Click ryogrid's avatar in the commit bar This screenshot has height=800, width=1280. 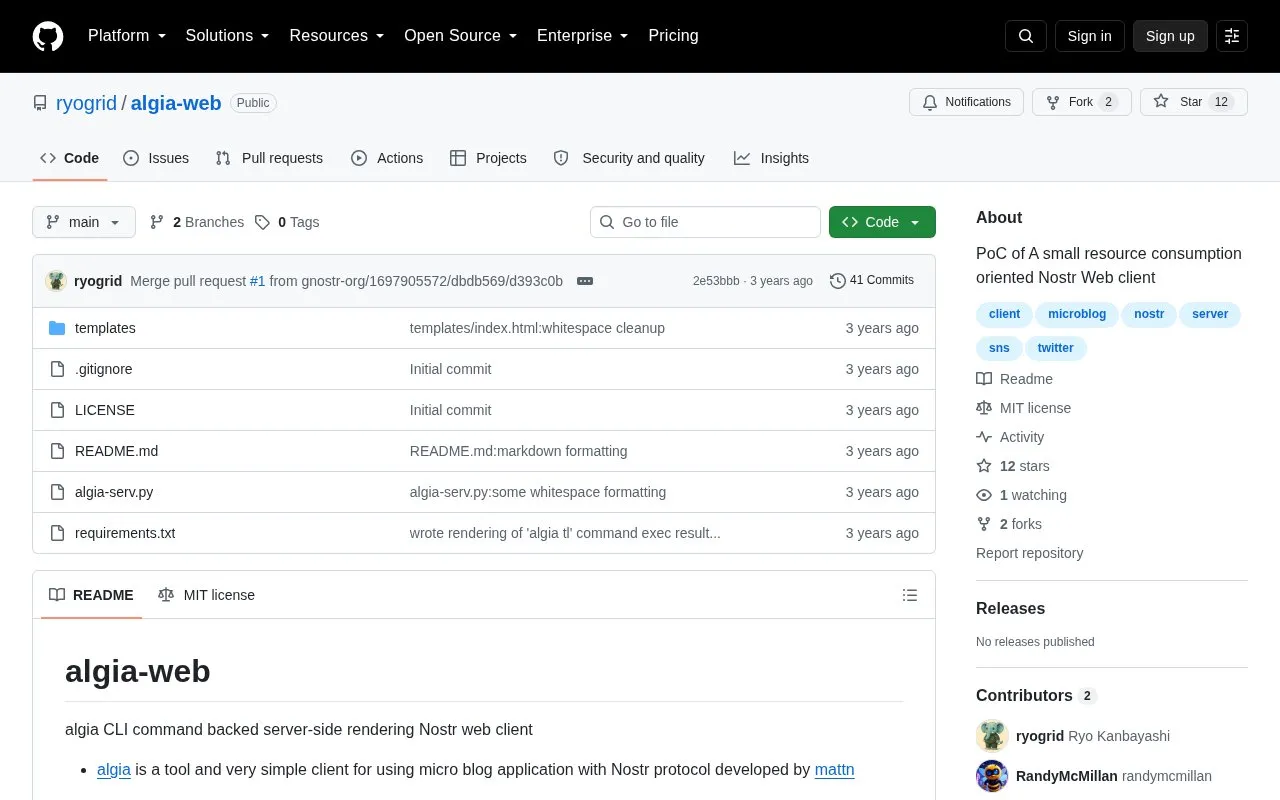coord(56,281)
